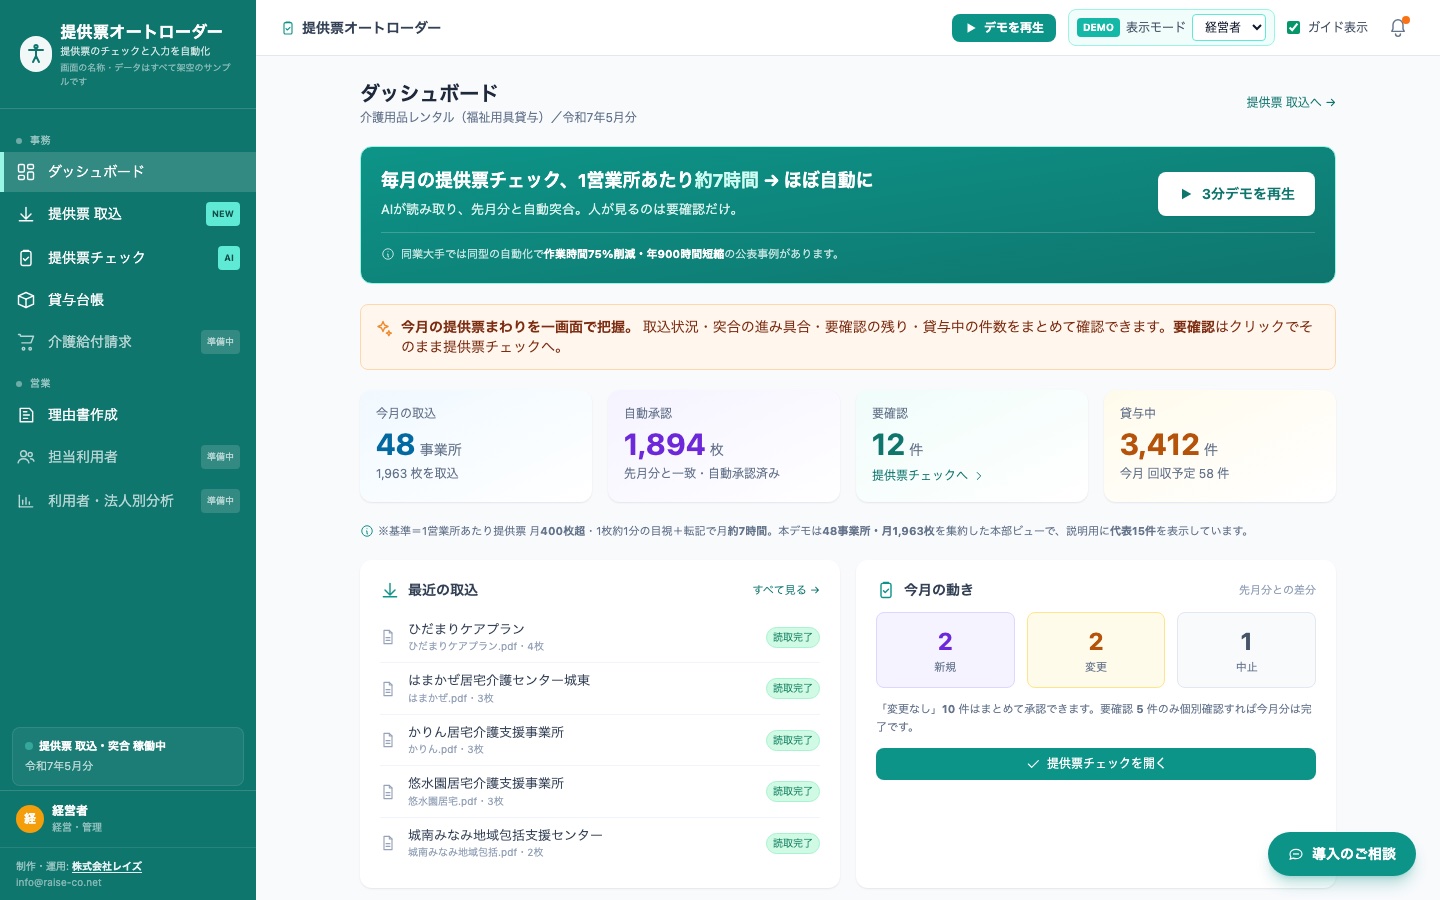Open 提供票 取込へ arrow link
Screen dimensions: 1440x900
[x=1291, y=102]
